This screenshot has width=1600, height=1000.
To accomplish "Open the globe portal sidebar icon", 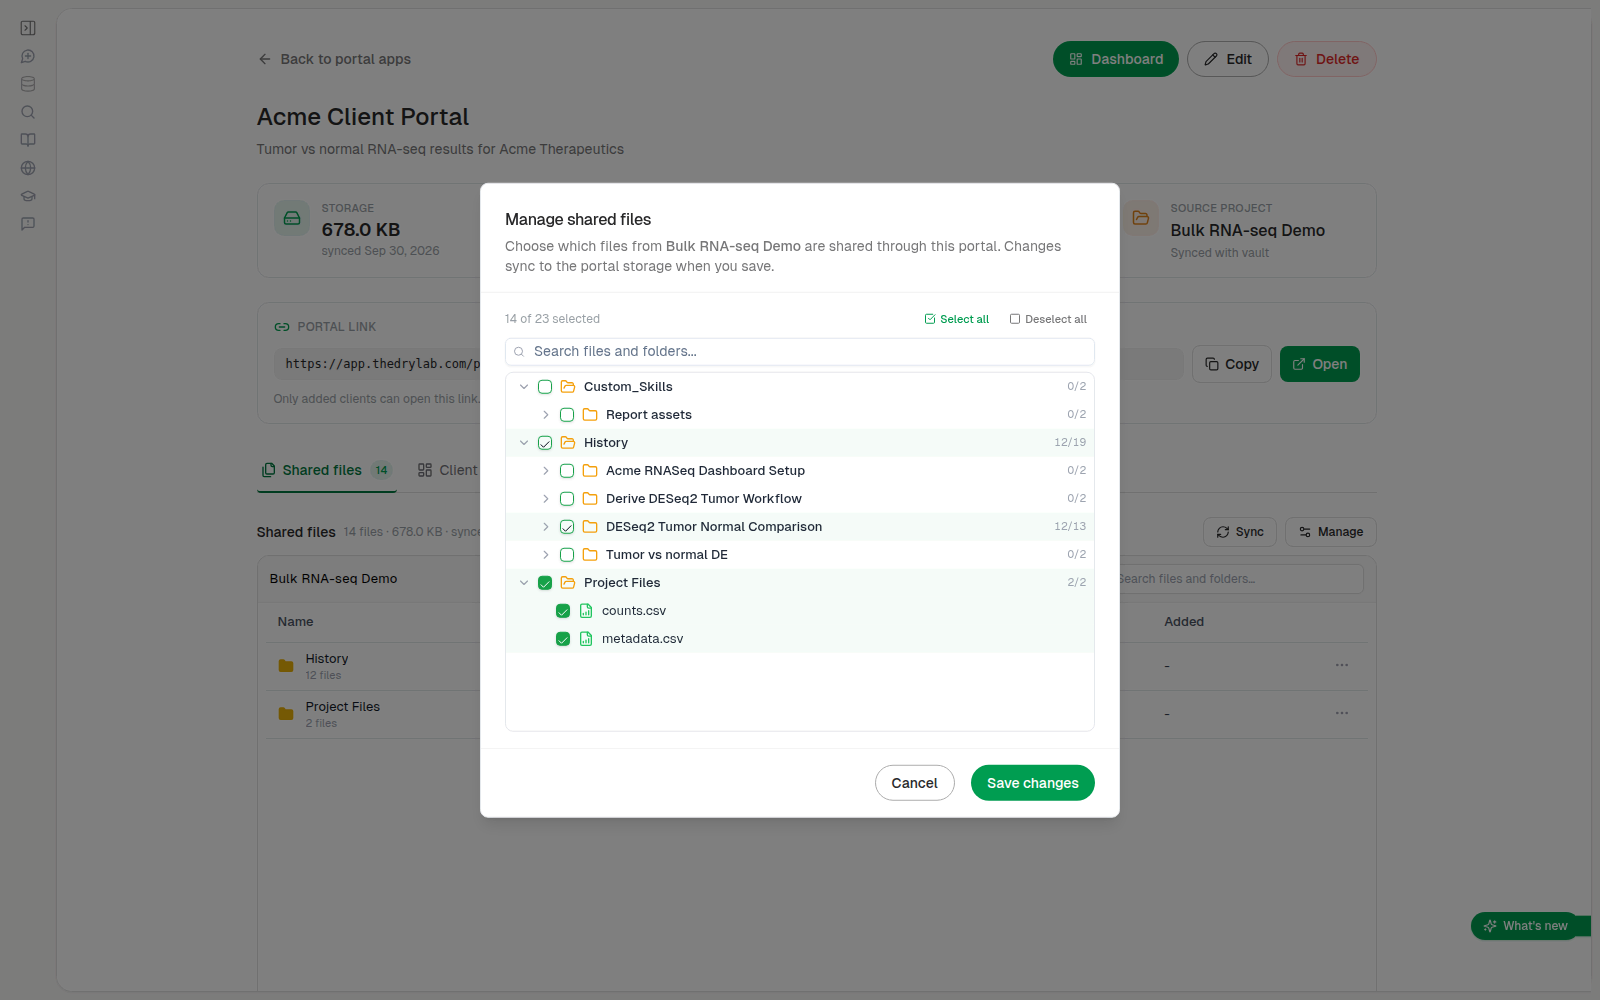I will tap(28, 168).
